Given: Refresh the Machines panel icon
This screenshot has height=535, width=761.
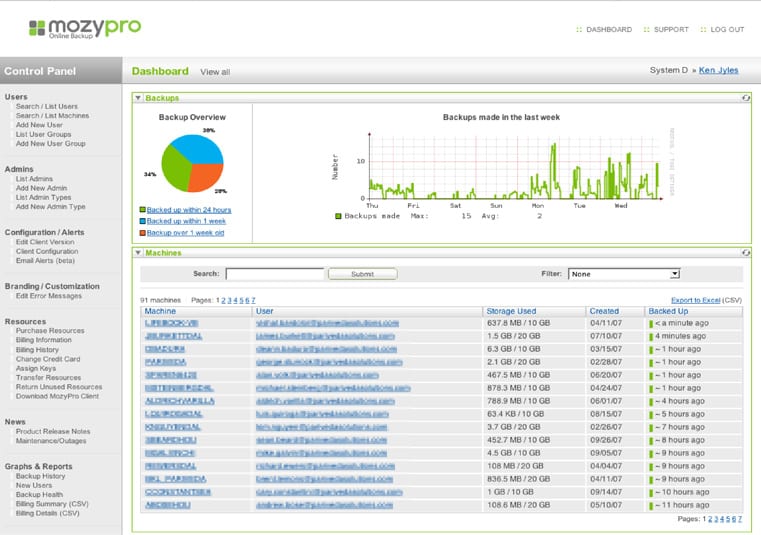Looking at the screenshot, I should (x=745, y=252).
